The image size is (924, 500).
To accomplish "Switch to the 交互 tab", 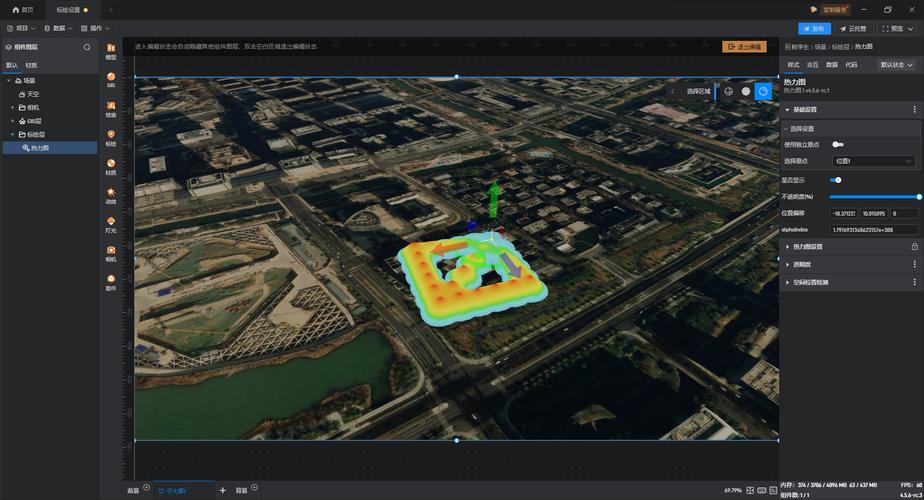I will [x=813, y=65].
